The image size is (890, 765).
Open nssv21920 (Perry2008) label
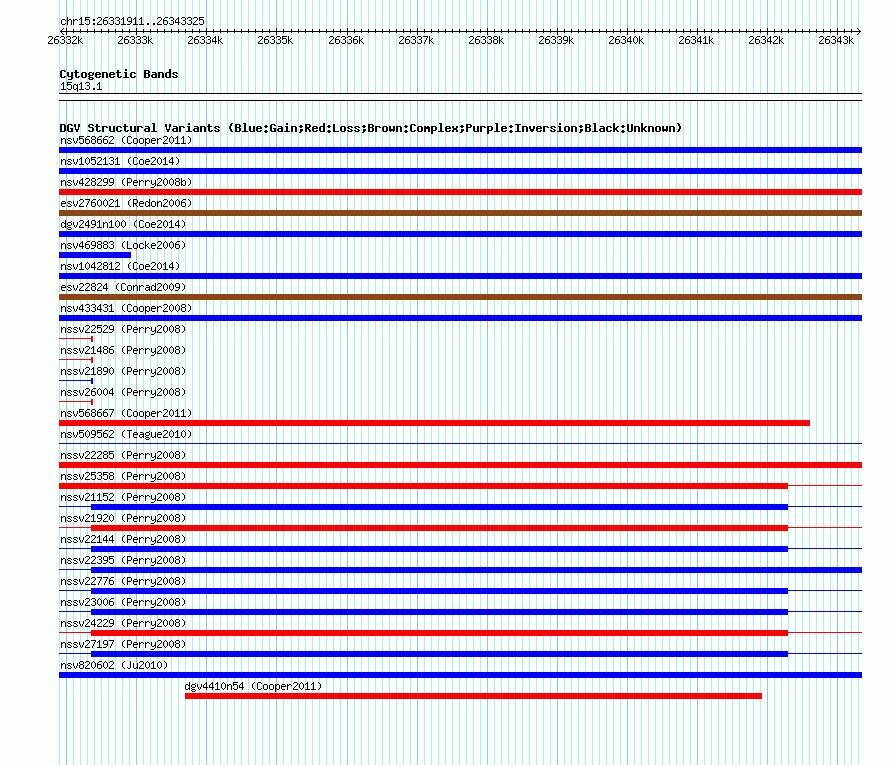click(x=123, y=518)
